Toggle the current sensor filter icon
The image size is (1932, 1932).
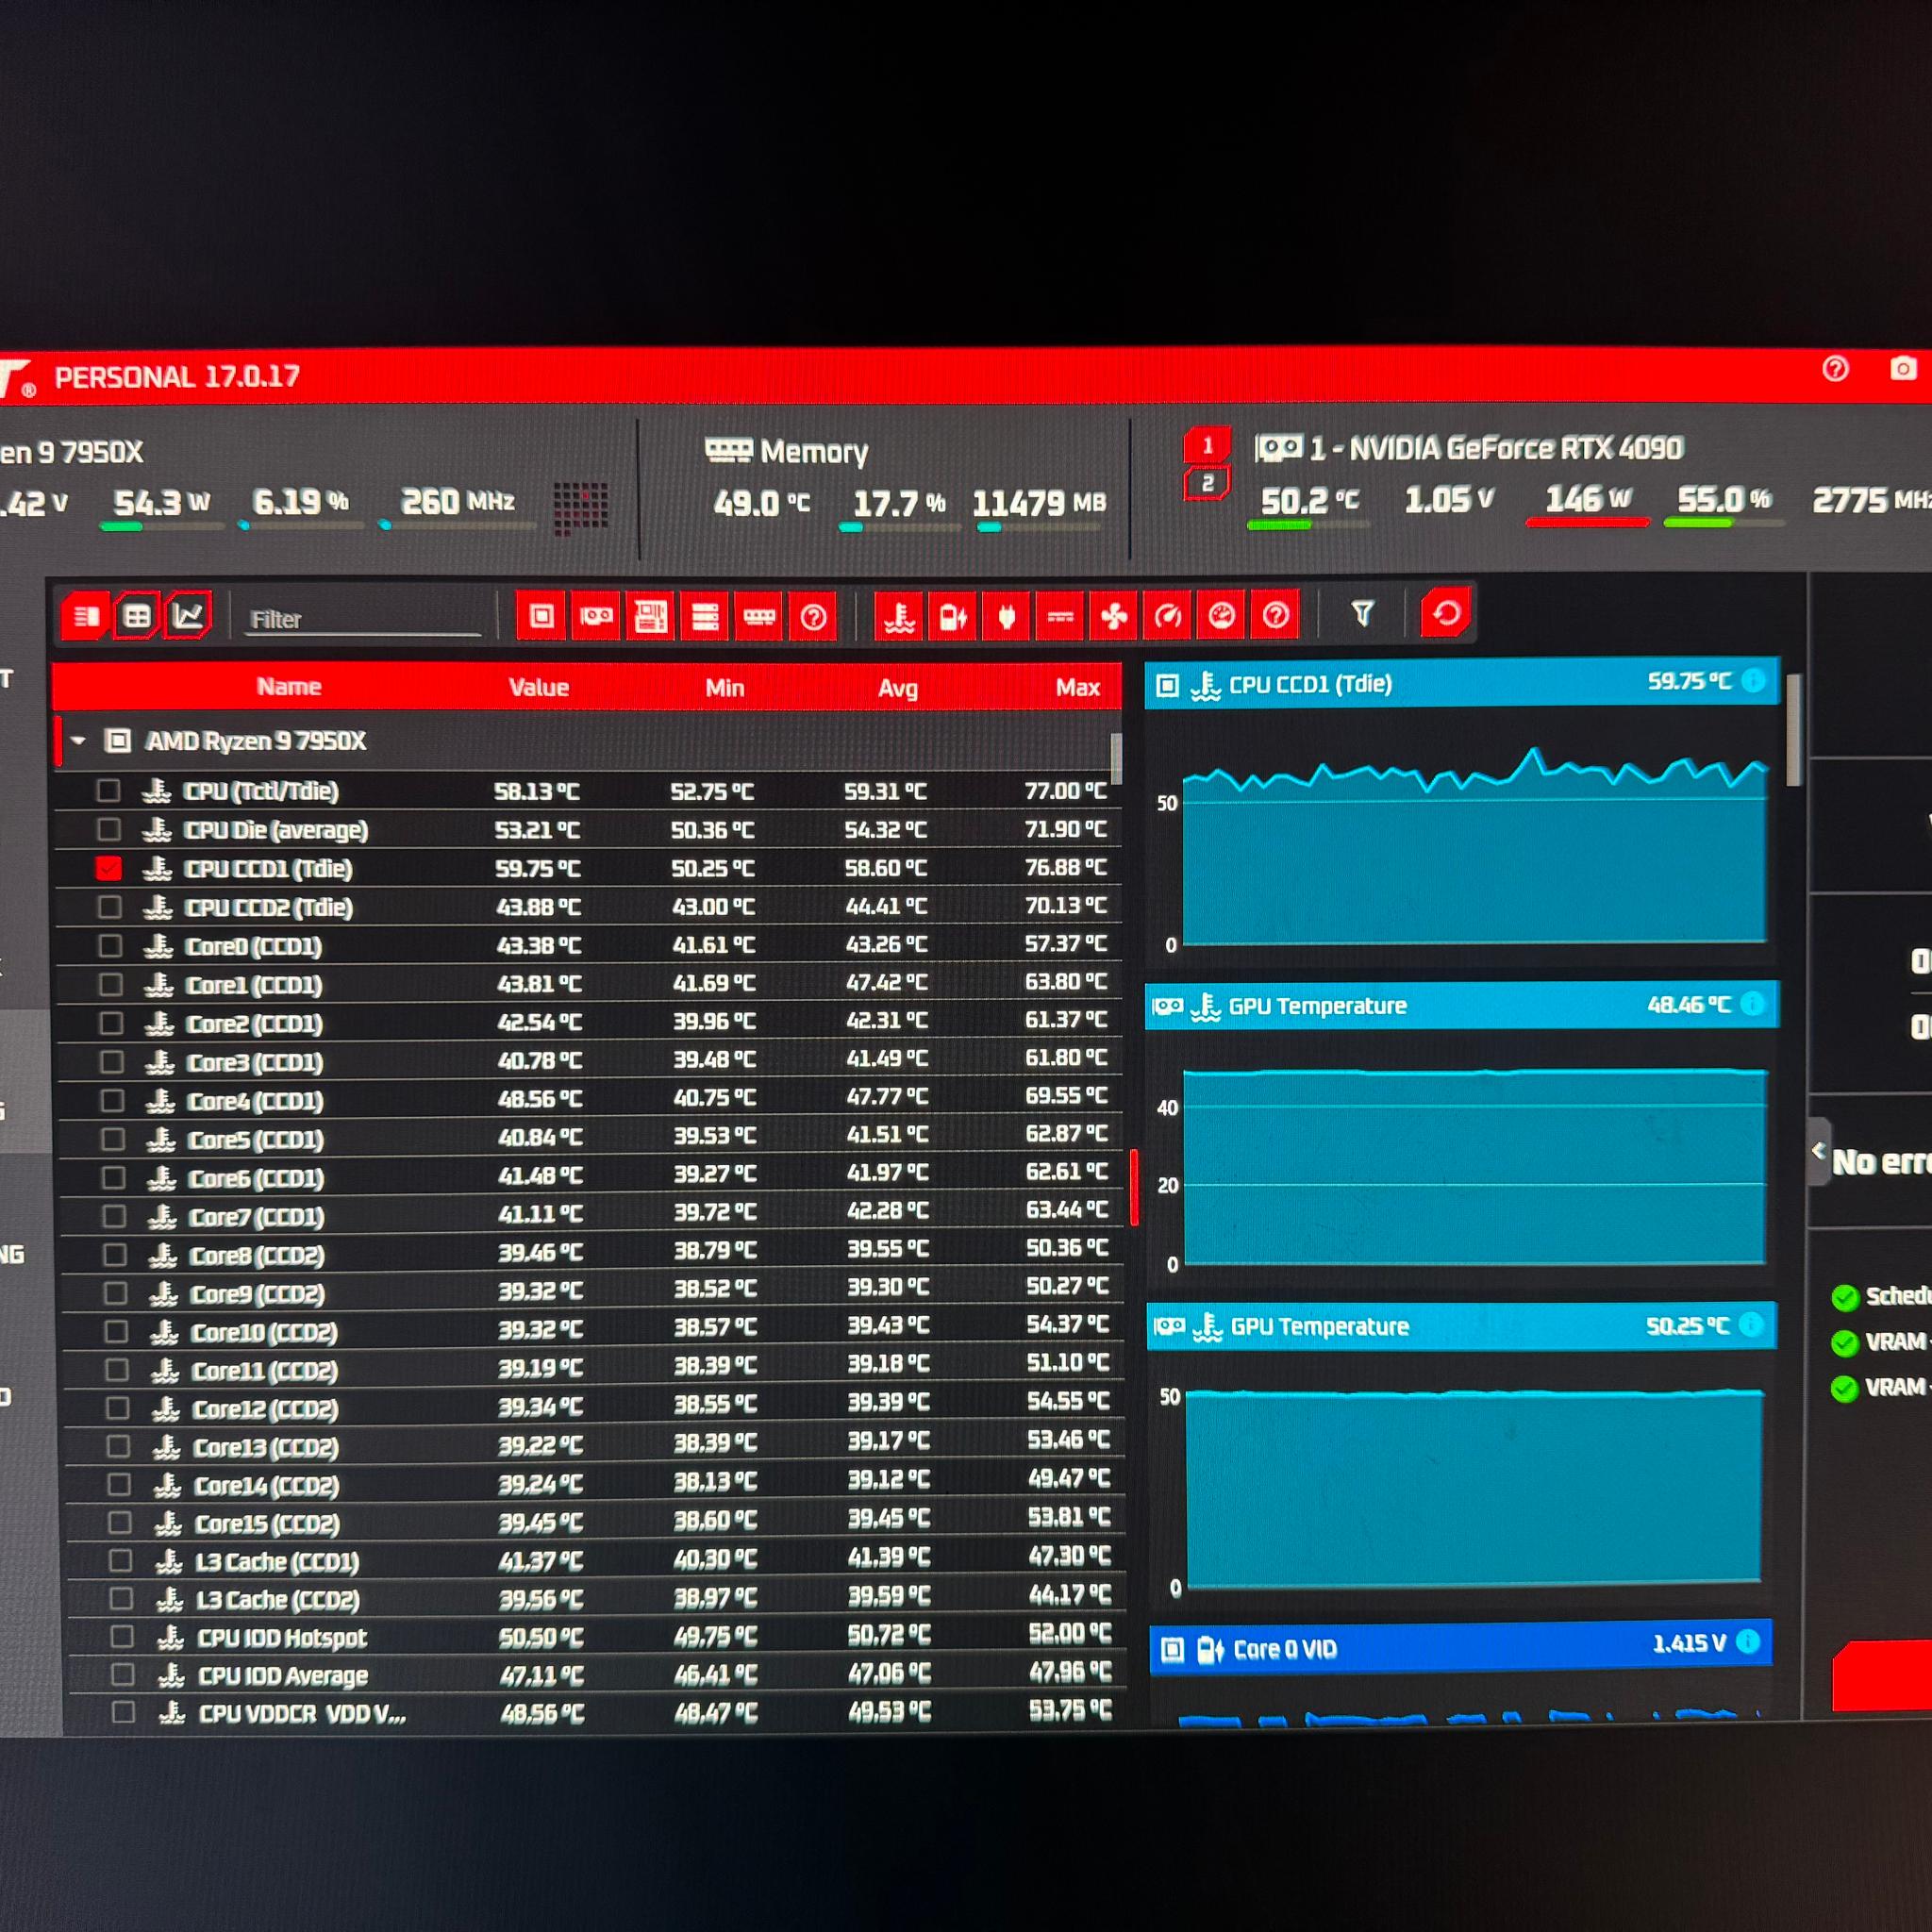pyautogui.click(x=1060, y=616)
